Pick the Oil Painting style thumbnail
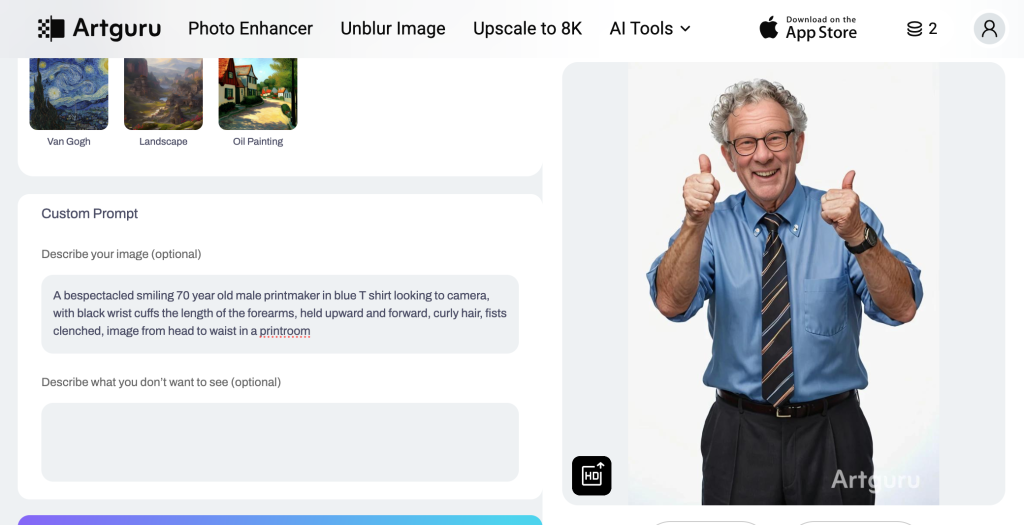The width and height of the screenshot is (1024, 525). coord(258,93)
